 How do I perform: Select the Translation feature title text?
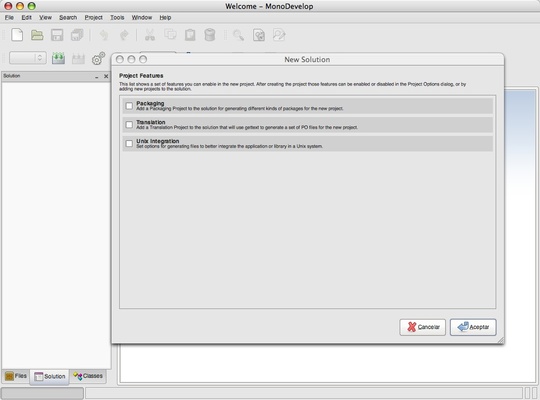151,122
